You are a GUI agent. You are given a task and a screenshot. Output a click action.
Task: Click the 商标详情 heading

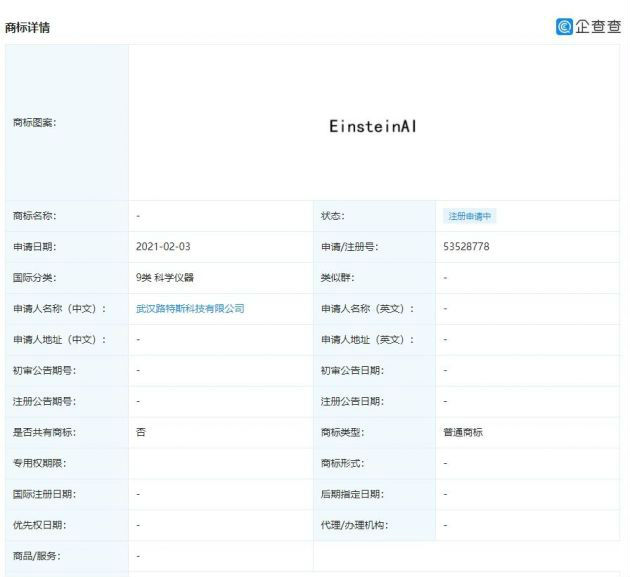coord(27,28)
